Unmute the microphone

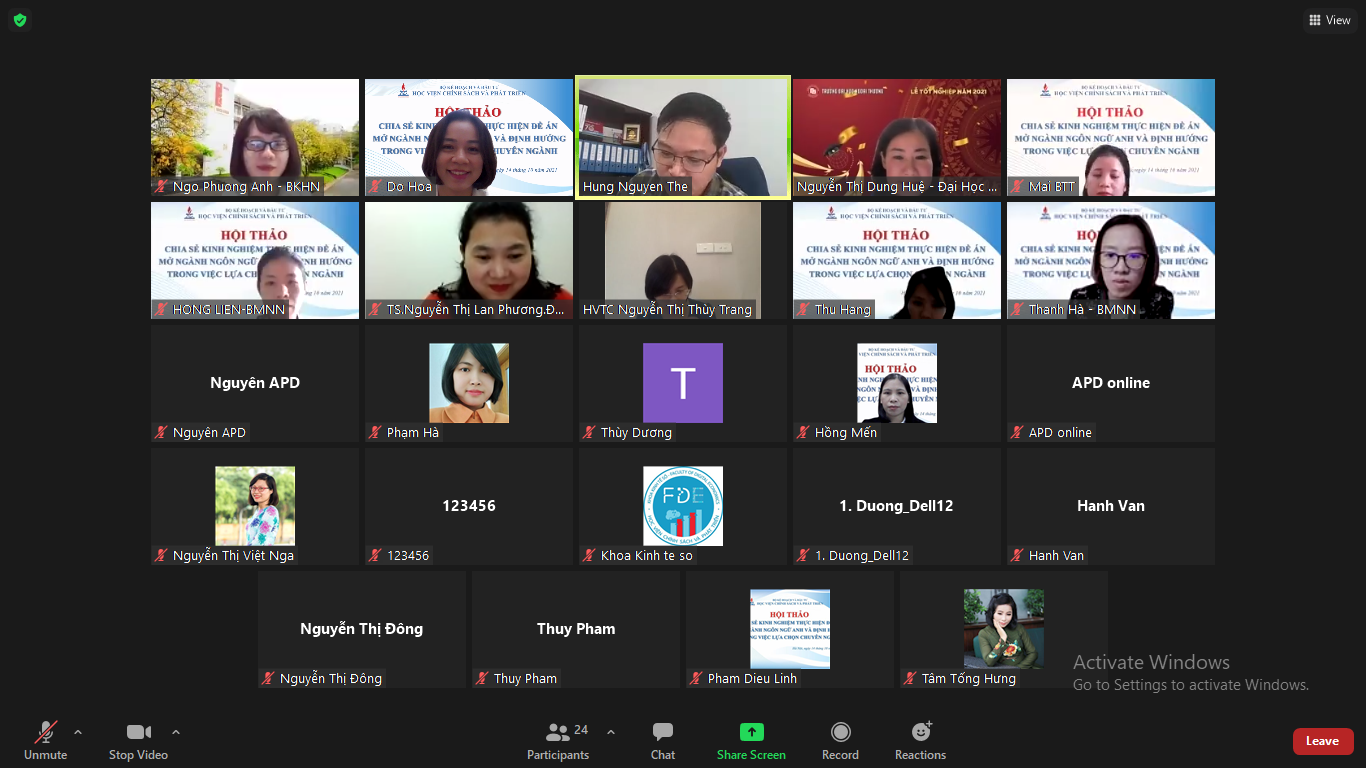46,740
